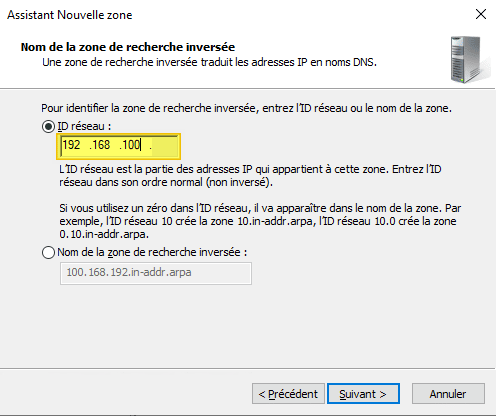Viewport: 496px width, 416px height.
Task: Click the Nom de la zone de recherche inversée label
Action: [x=152, y=252]
